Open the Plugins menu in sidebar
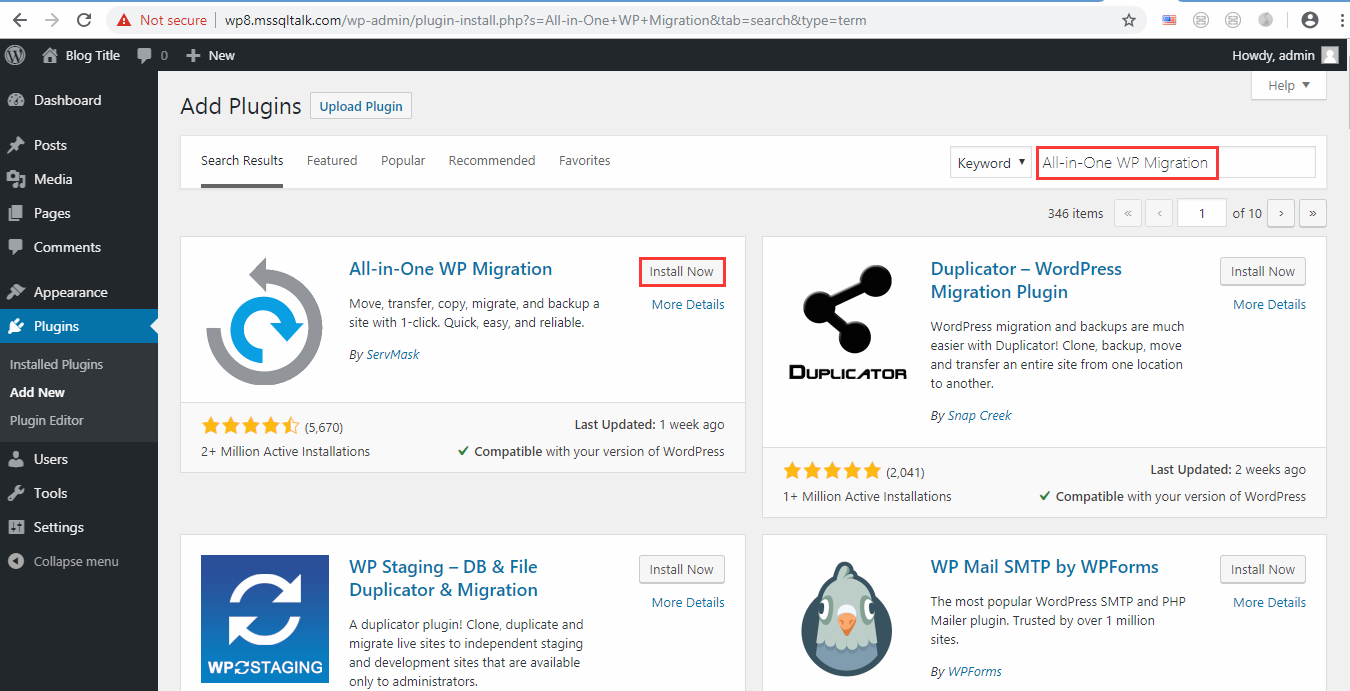1350x691 pixels. tap(79, 326)
